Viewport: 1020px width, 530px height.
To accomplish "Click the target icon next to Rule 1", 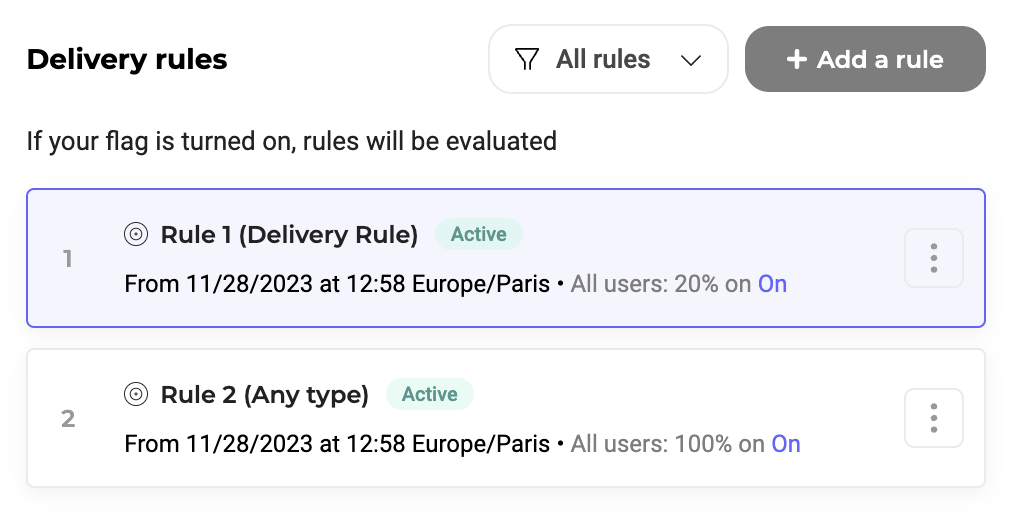I will pos(136,235).
